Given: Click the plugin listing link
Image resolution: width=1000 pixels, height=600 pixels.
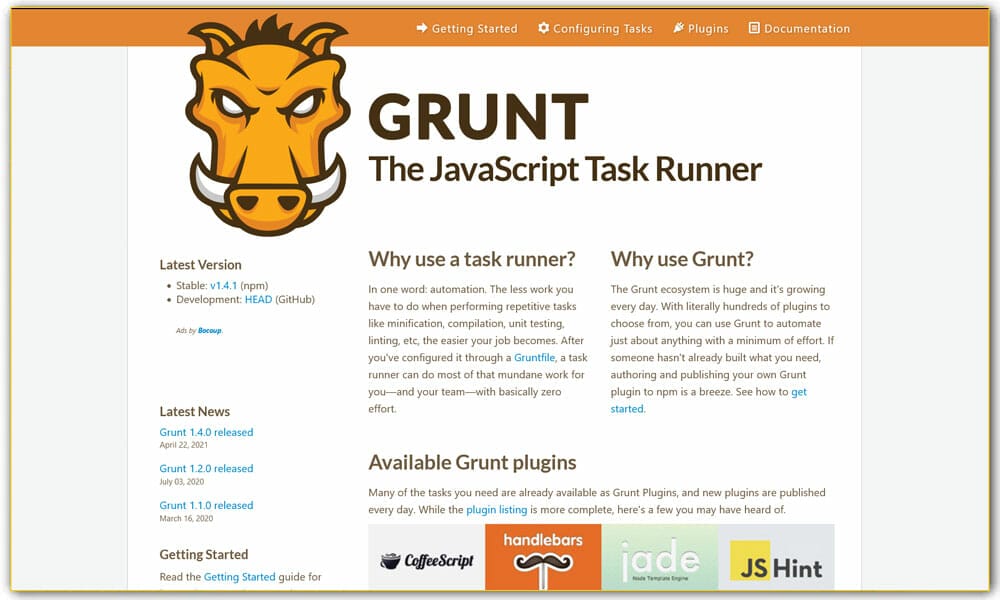Looking at the screenshot, I should click(494, 508).
